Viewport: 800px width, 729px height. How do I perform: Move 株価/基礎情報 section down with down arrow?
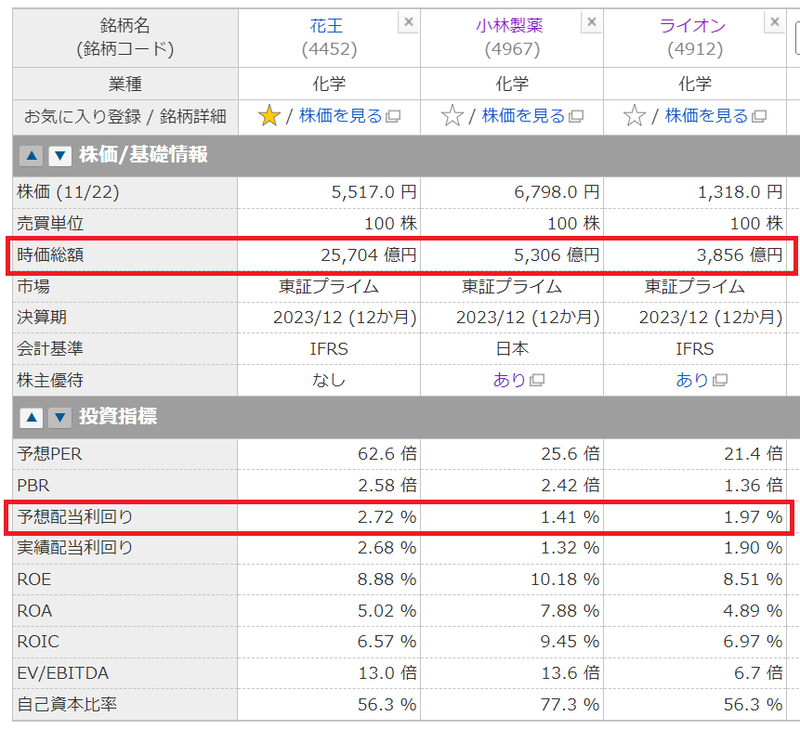[60, 156]
